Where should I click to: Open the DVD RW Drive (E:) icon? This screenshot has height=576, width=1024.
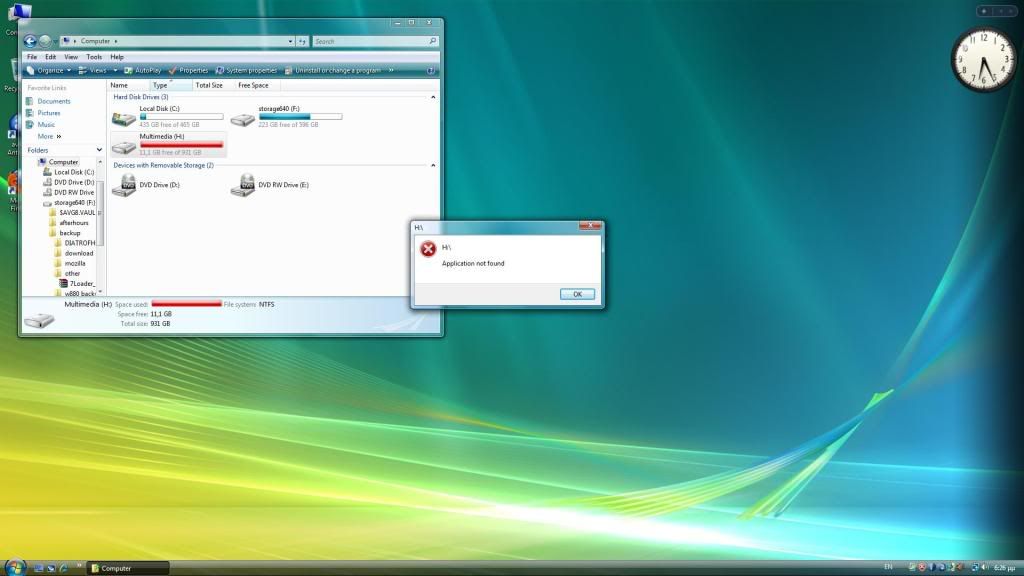click(x=242, y=185)
